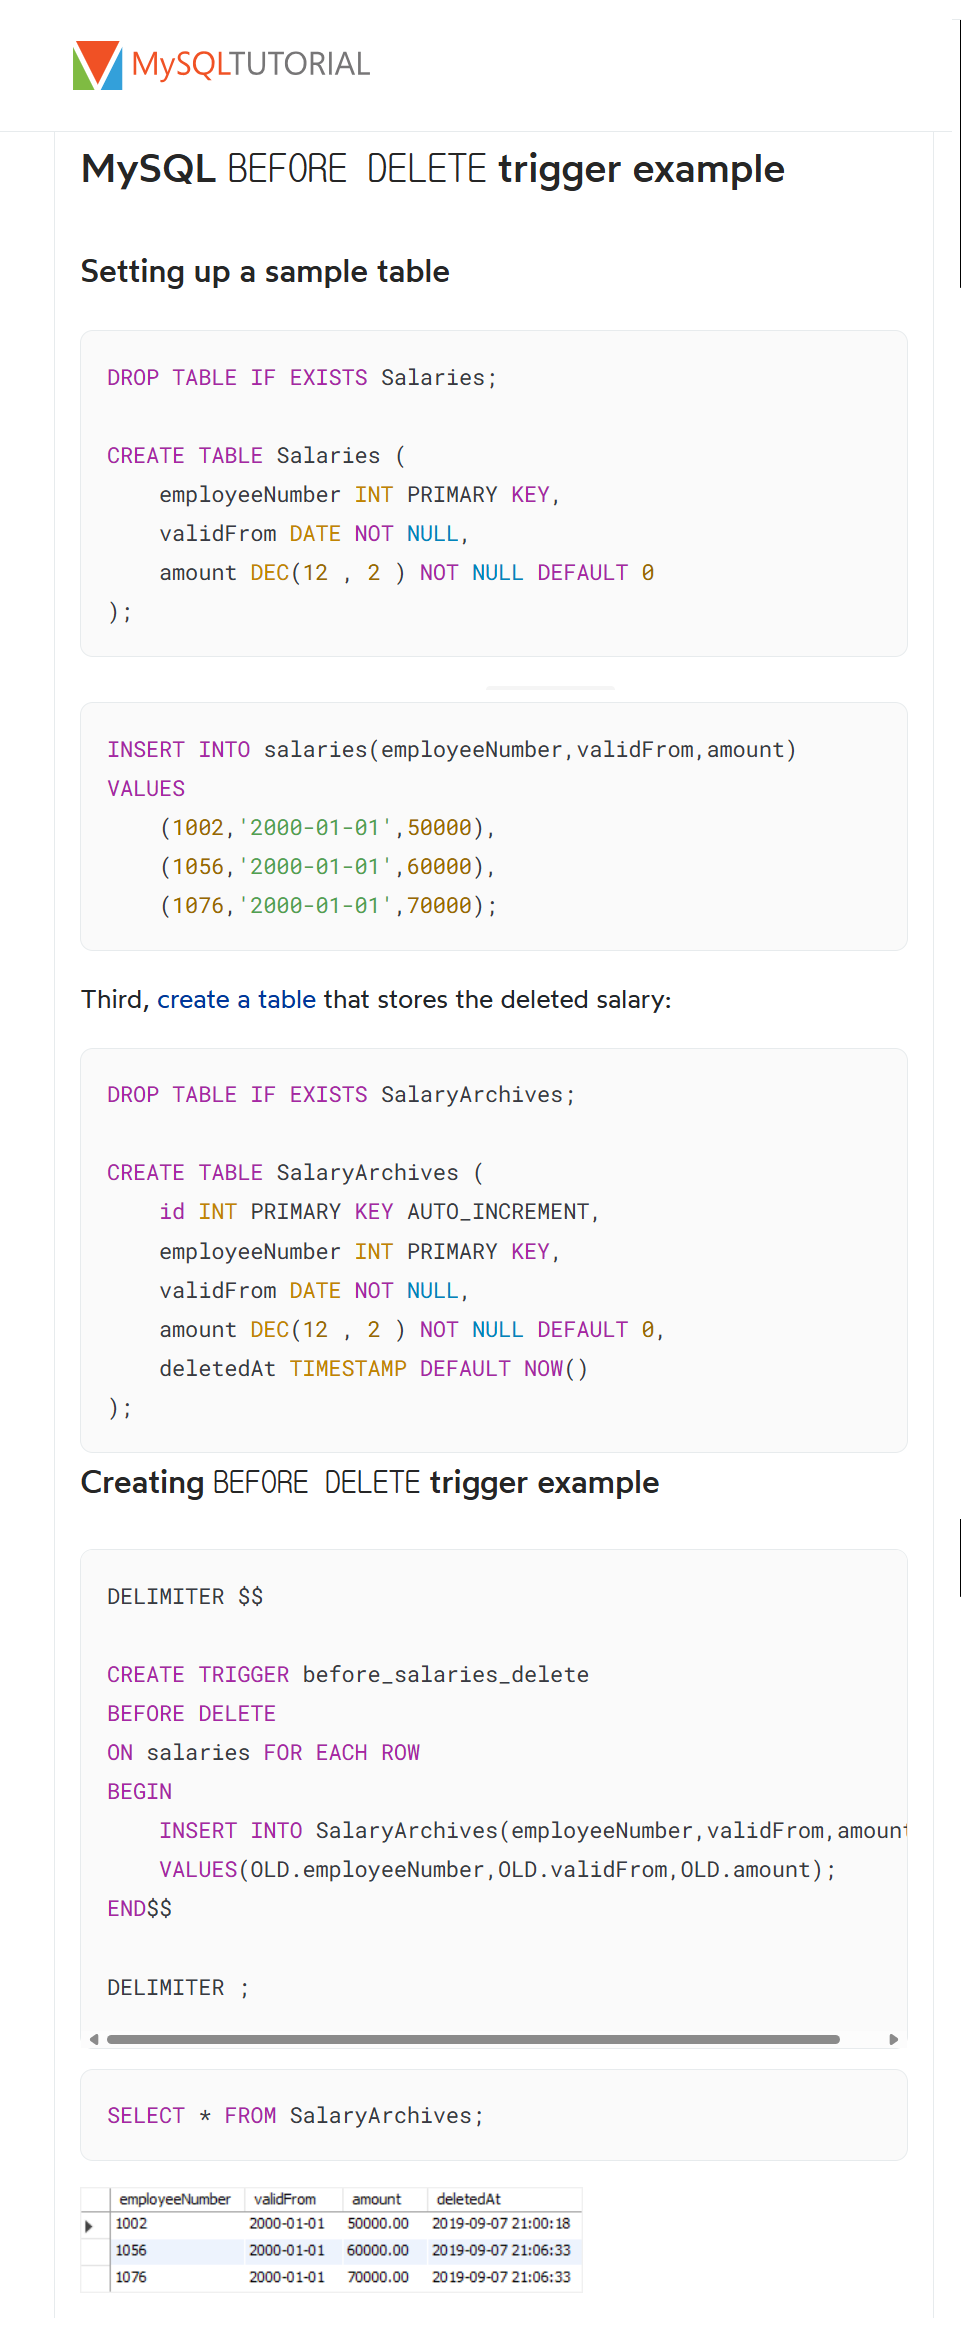Click the right arrow of the code scrollbar
The image size is (961, 2329).
click(893, 2039)
